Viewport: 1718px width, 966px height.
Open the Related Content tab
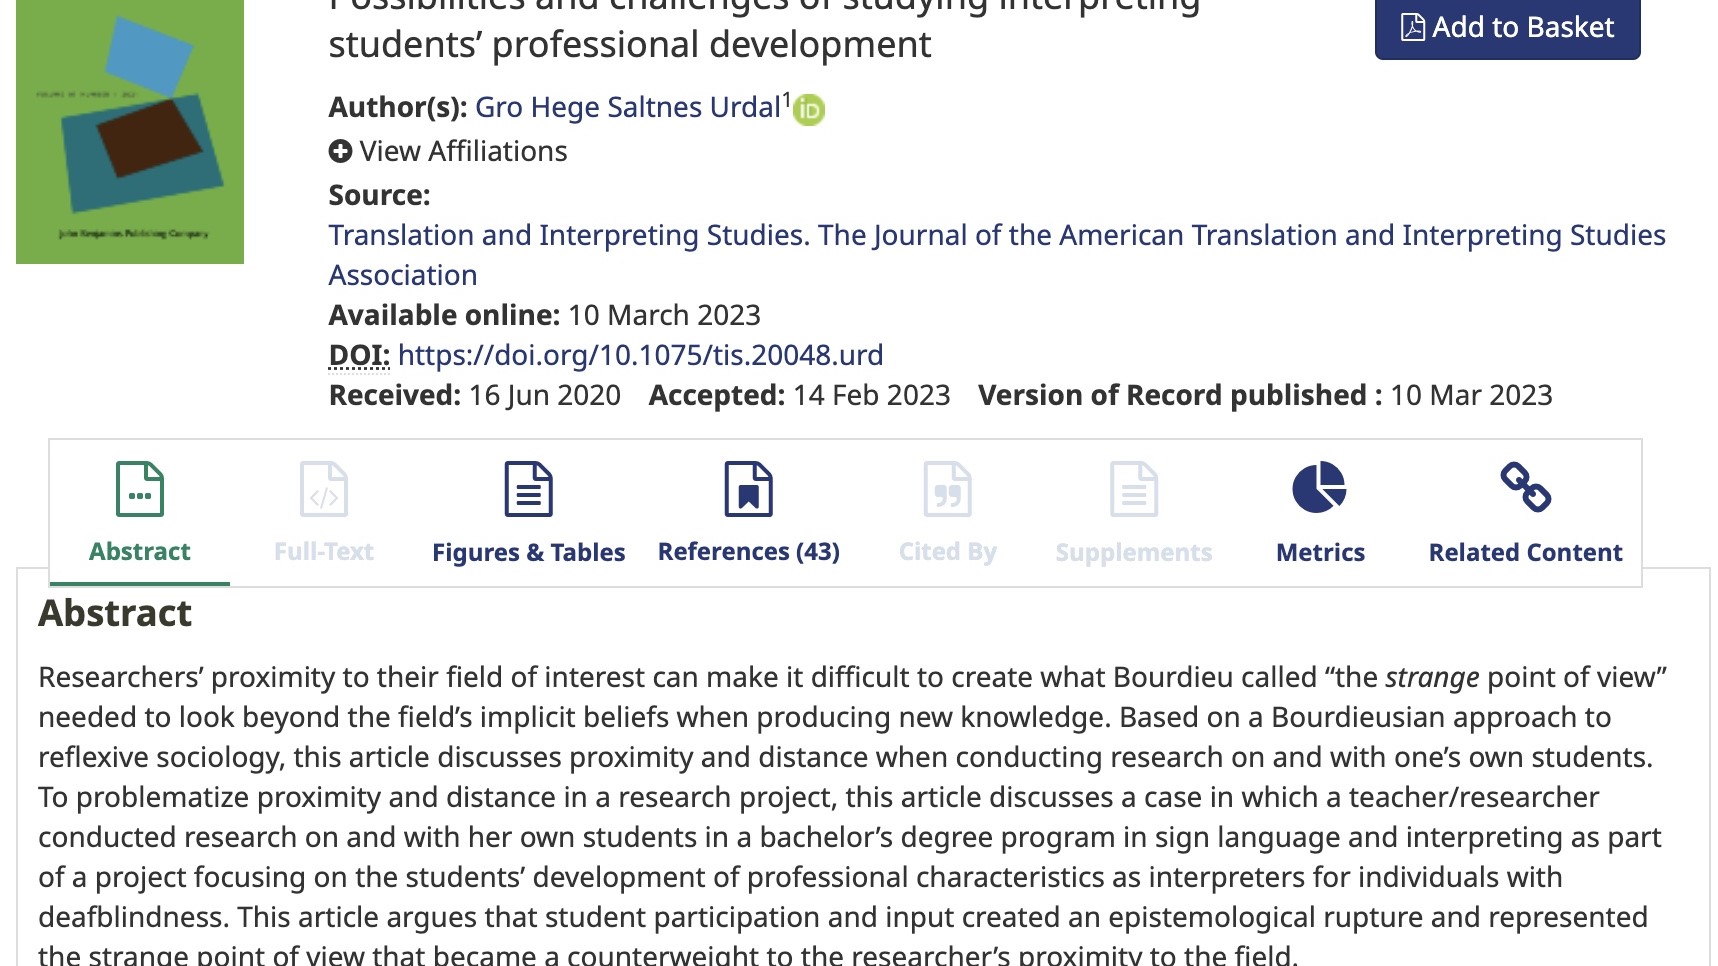[x=1525, y=552]
